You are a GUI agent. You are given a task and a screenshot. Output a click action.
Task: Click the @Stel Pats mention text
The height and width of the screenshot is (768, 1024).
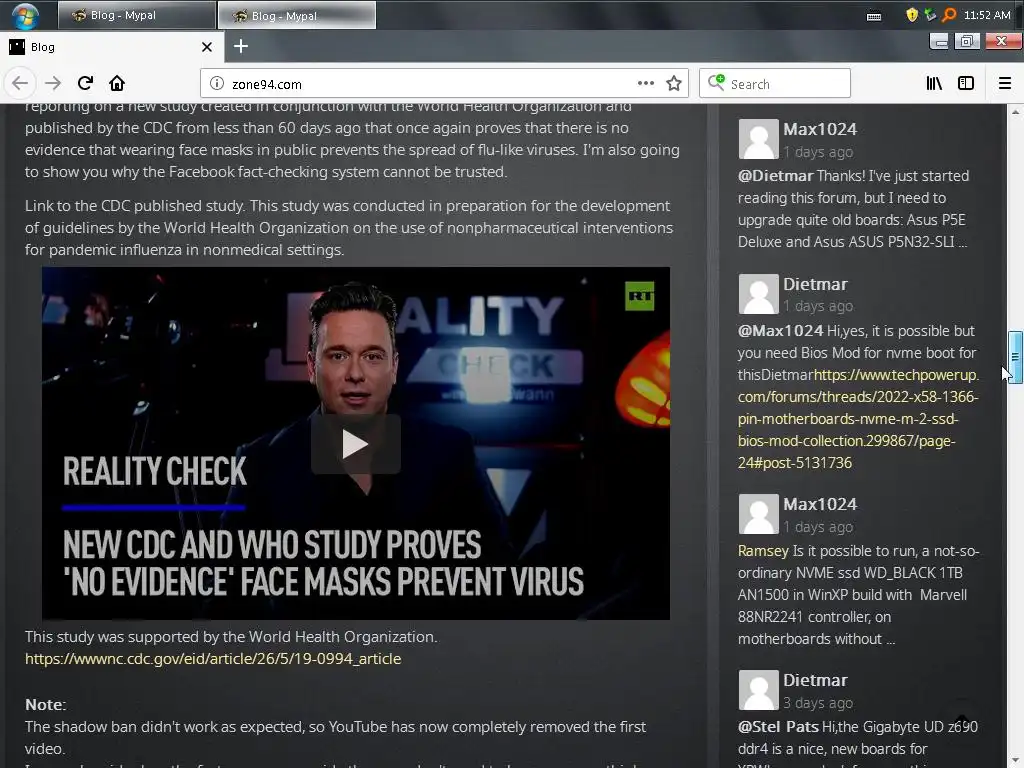778,727
